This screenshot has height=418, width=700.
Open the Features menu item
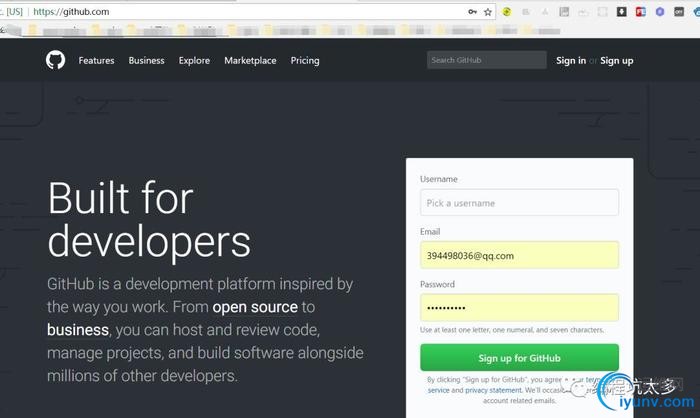pos(96,60)
